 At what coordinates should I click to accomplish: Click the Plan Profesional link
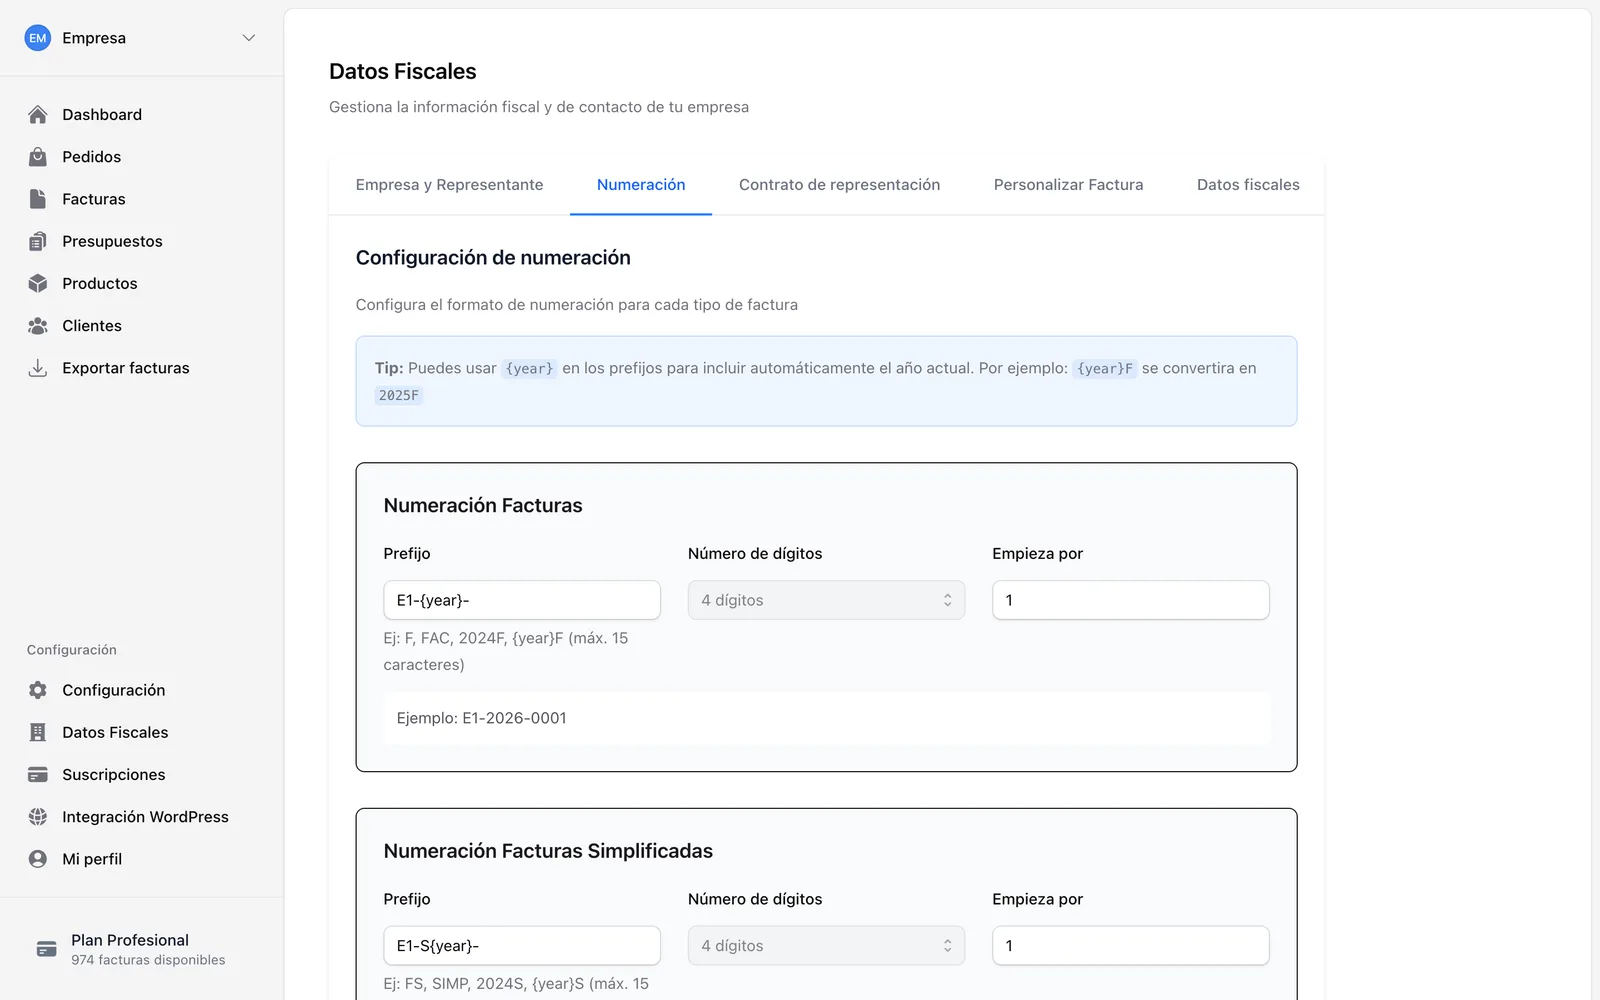[130, 940]
